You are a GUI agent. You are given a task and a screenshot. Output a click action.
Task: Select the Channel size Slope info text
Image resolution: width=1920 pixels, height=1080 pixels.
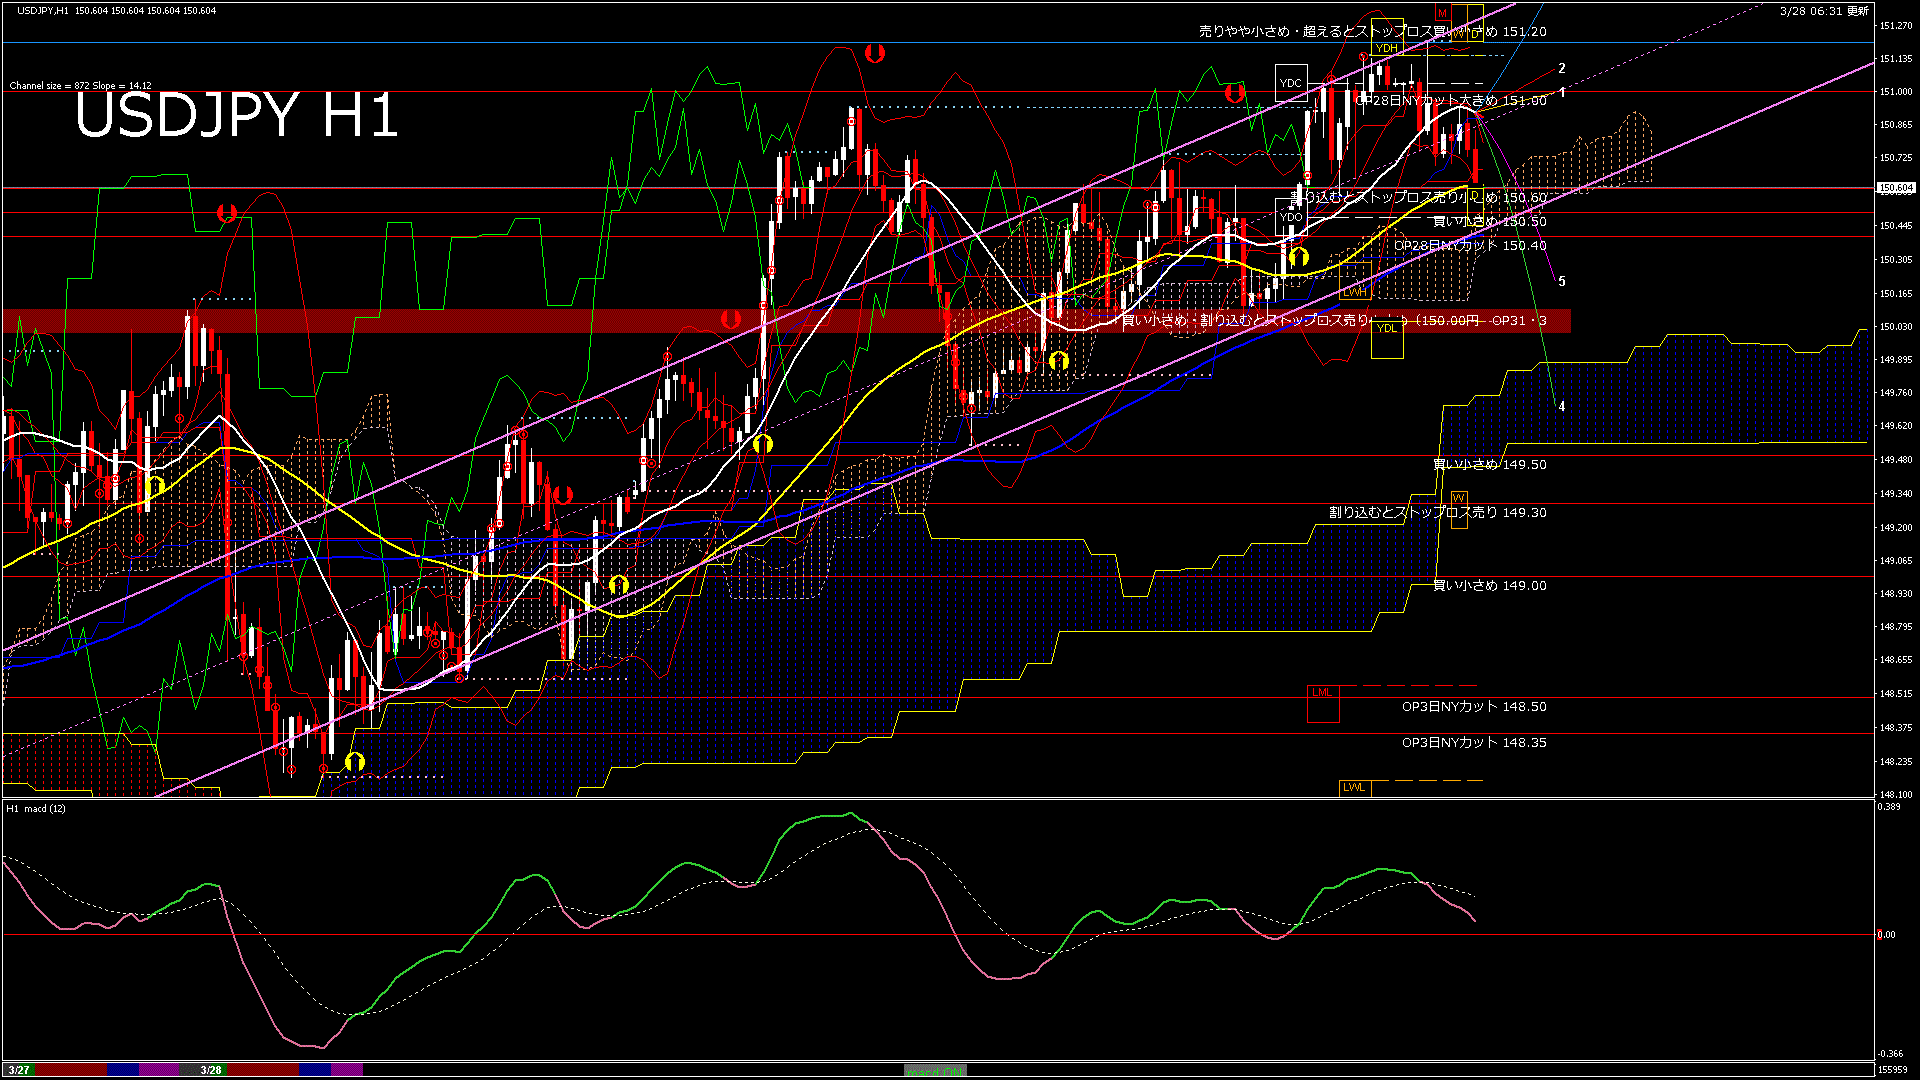pos(80,86)
